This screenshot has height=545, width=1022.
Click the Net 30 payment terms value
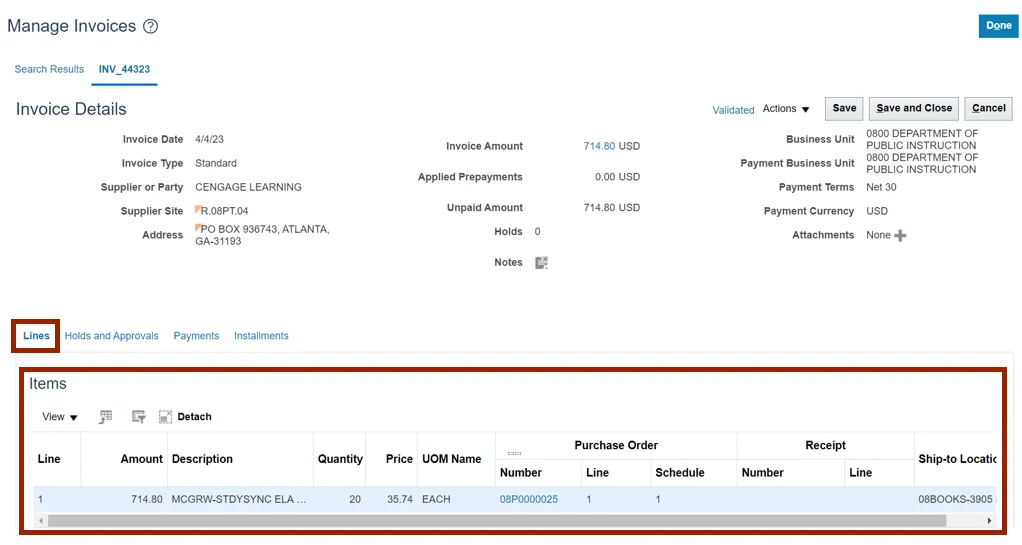click(x=881, y=187)
